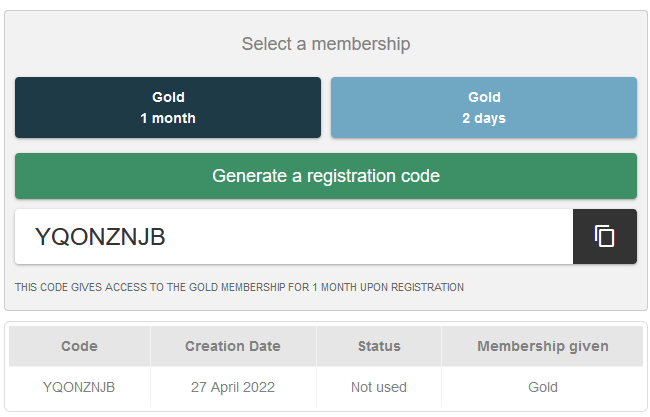Generate a registration code
Image resolution: width=650 pixels, height=417 pixels.
click(326, 176)
